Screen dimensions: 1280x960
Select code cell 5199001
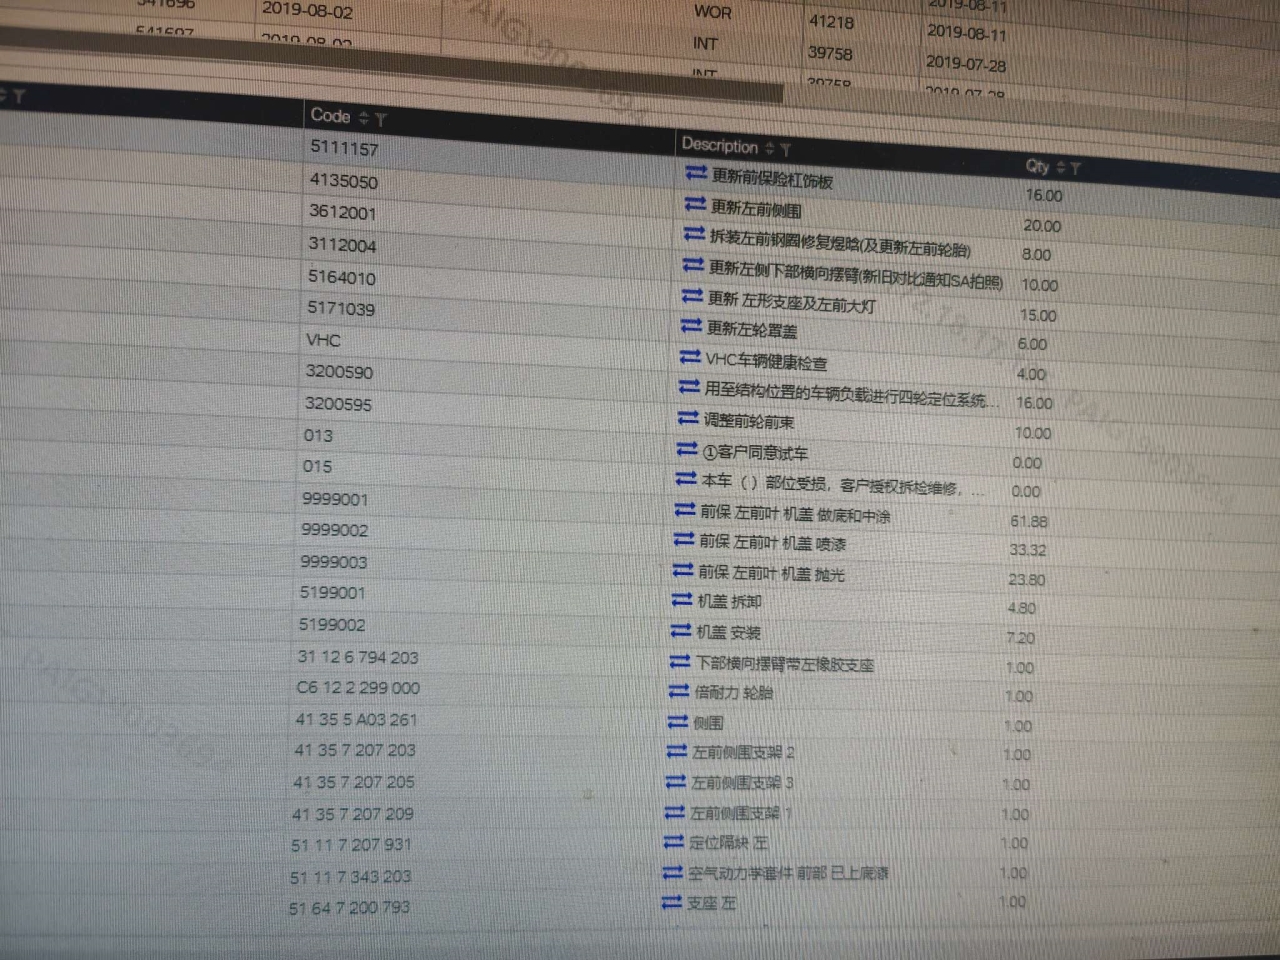click(x=332, y=593)
